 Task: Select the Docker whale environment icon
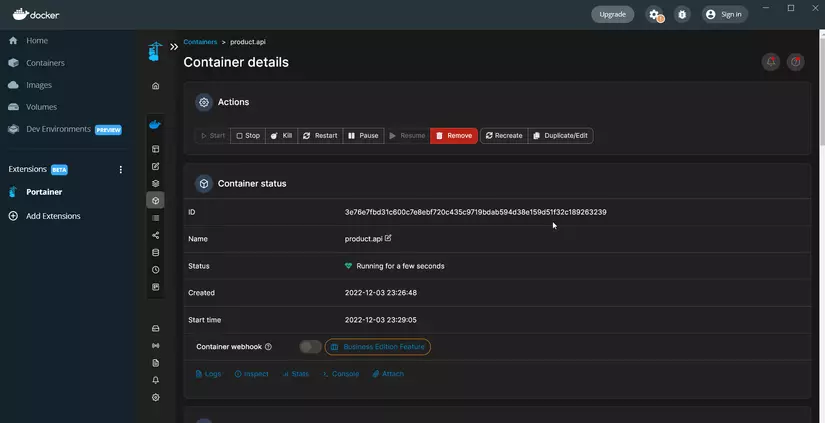point(155,125)
